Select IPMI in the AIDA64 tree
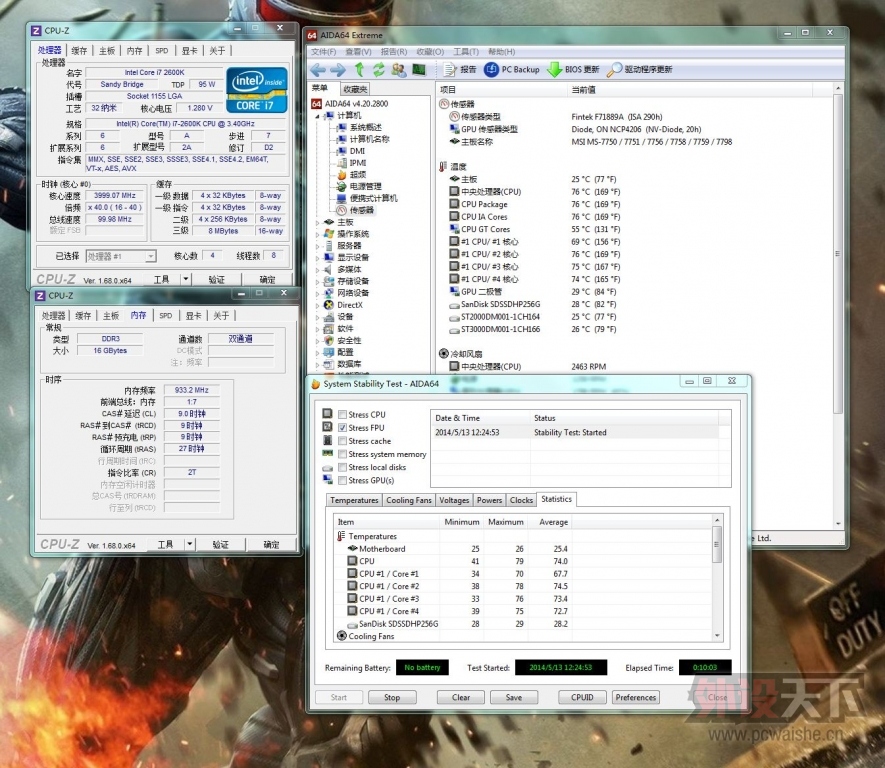Viewport: 885px width, 768px height. 352,163
